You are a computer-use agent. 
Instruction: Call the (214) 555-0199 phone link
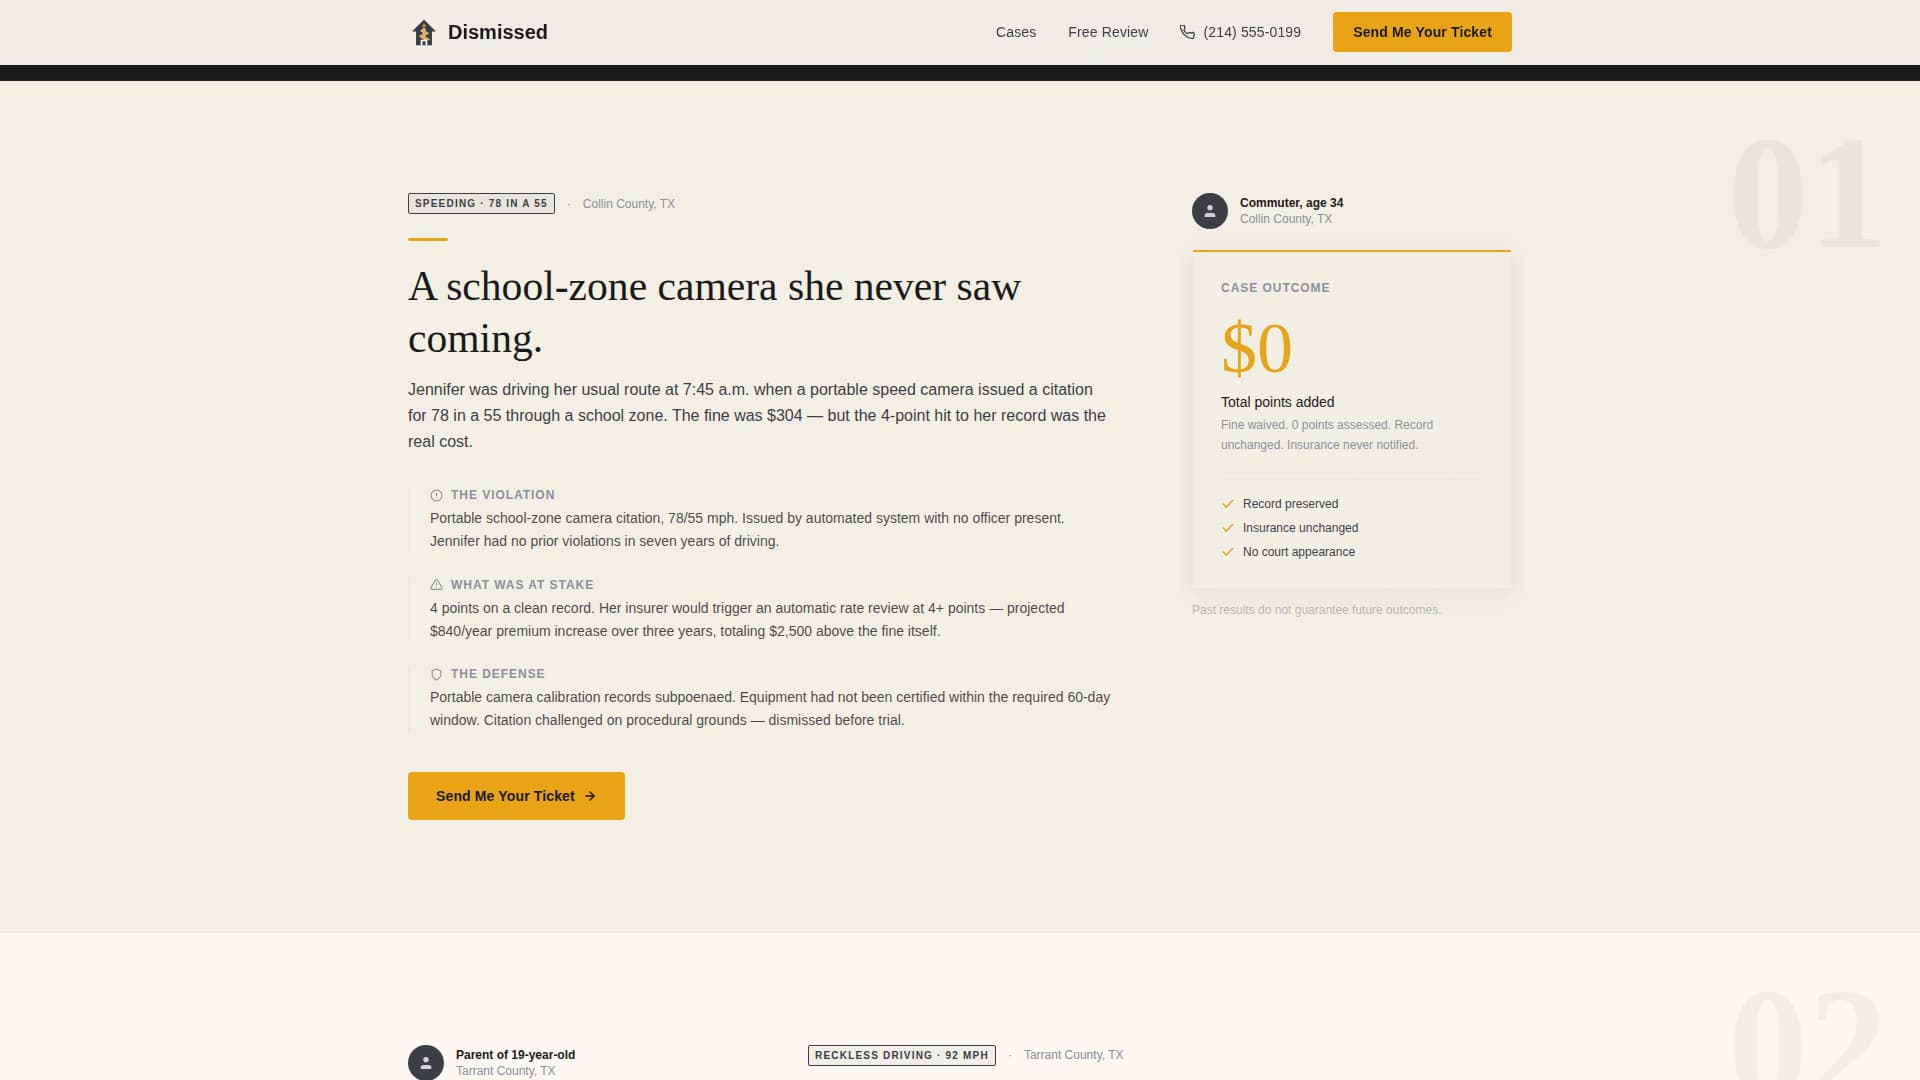1252,31
